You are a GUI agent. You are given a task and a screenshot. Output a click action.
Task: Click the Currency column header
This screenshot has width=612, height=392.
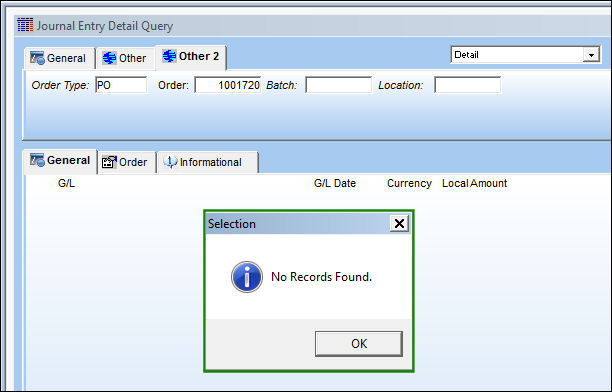tap(409, 184)
